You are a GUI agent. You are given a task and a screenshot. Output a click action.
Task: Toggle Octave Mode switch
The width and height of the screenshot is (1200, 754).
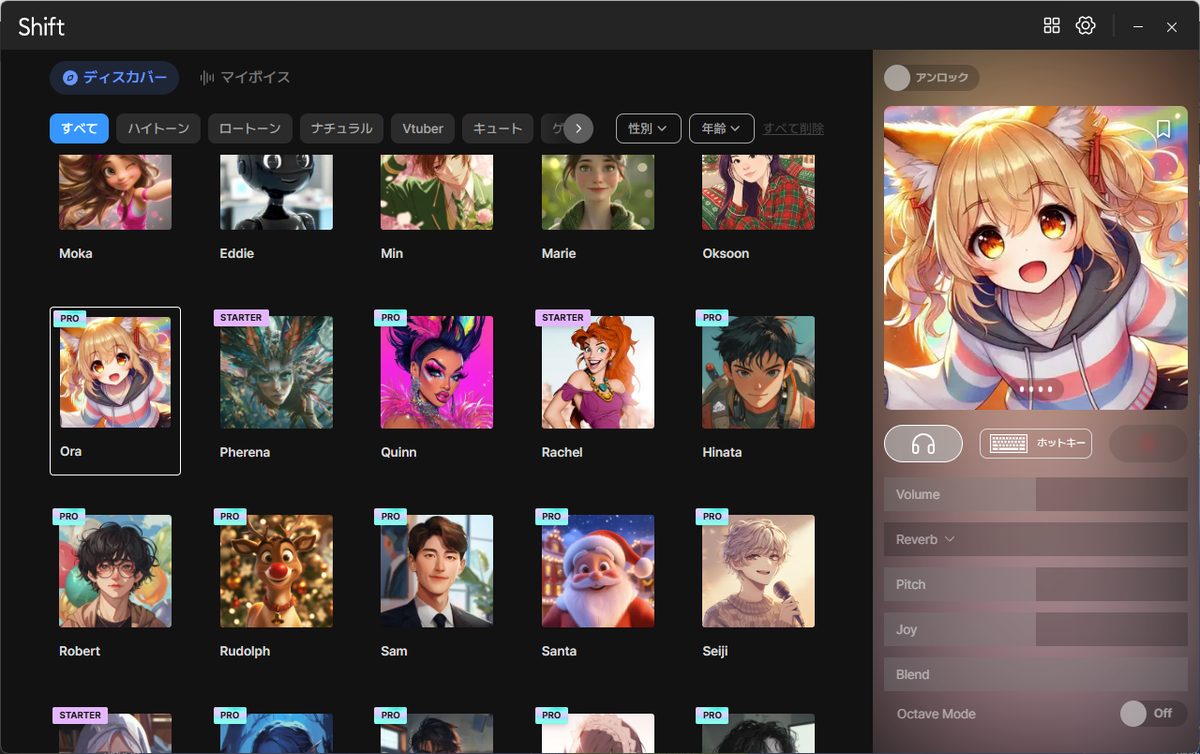[x=1152, y=713]
